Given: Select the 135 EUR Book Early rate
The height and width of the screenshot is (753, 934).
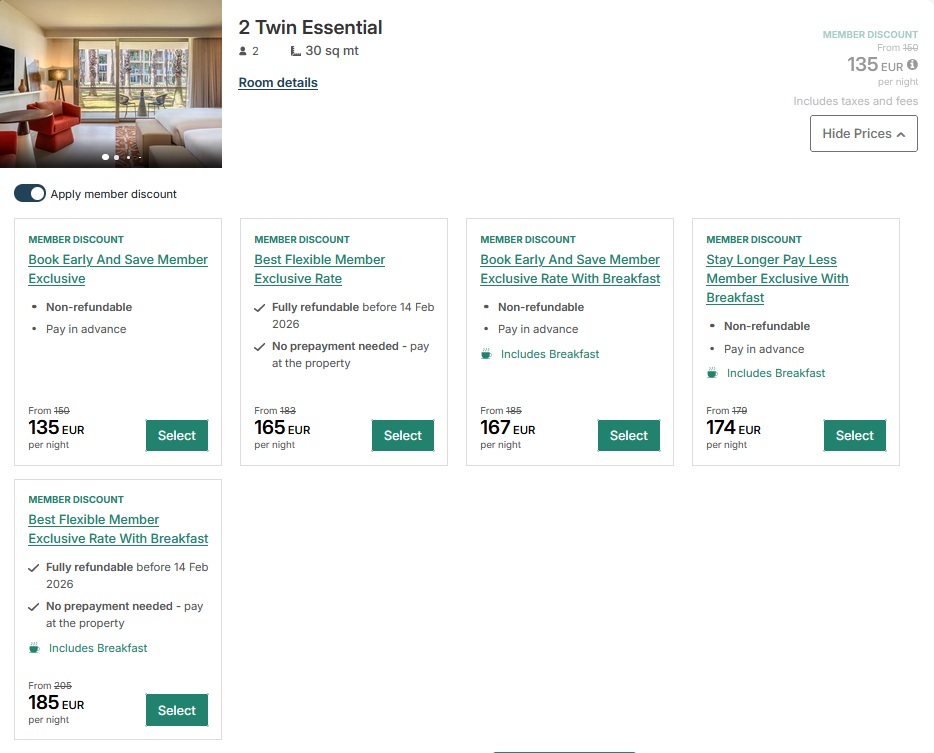Looking at the screenshot, I should coord(176,435).
